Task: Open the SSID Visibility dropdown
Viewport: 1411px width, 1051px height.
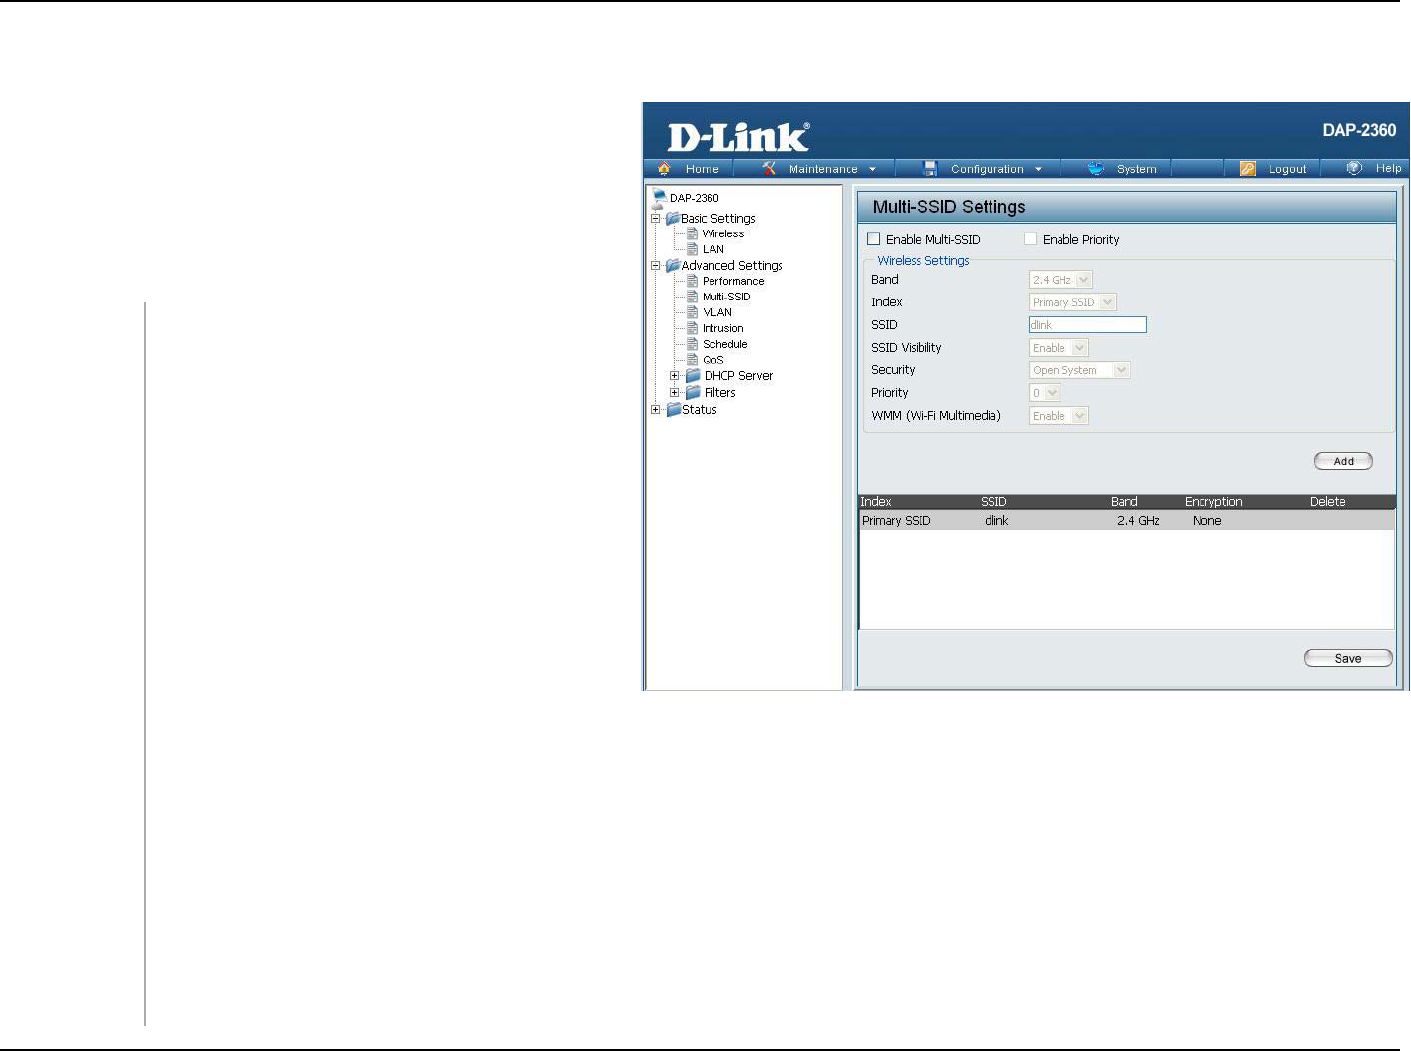Action: pyautogui.click(x=1059, y=348)
